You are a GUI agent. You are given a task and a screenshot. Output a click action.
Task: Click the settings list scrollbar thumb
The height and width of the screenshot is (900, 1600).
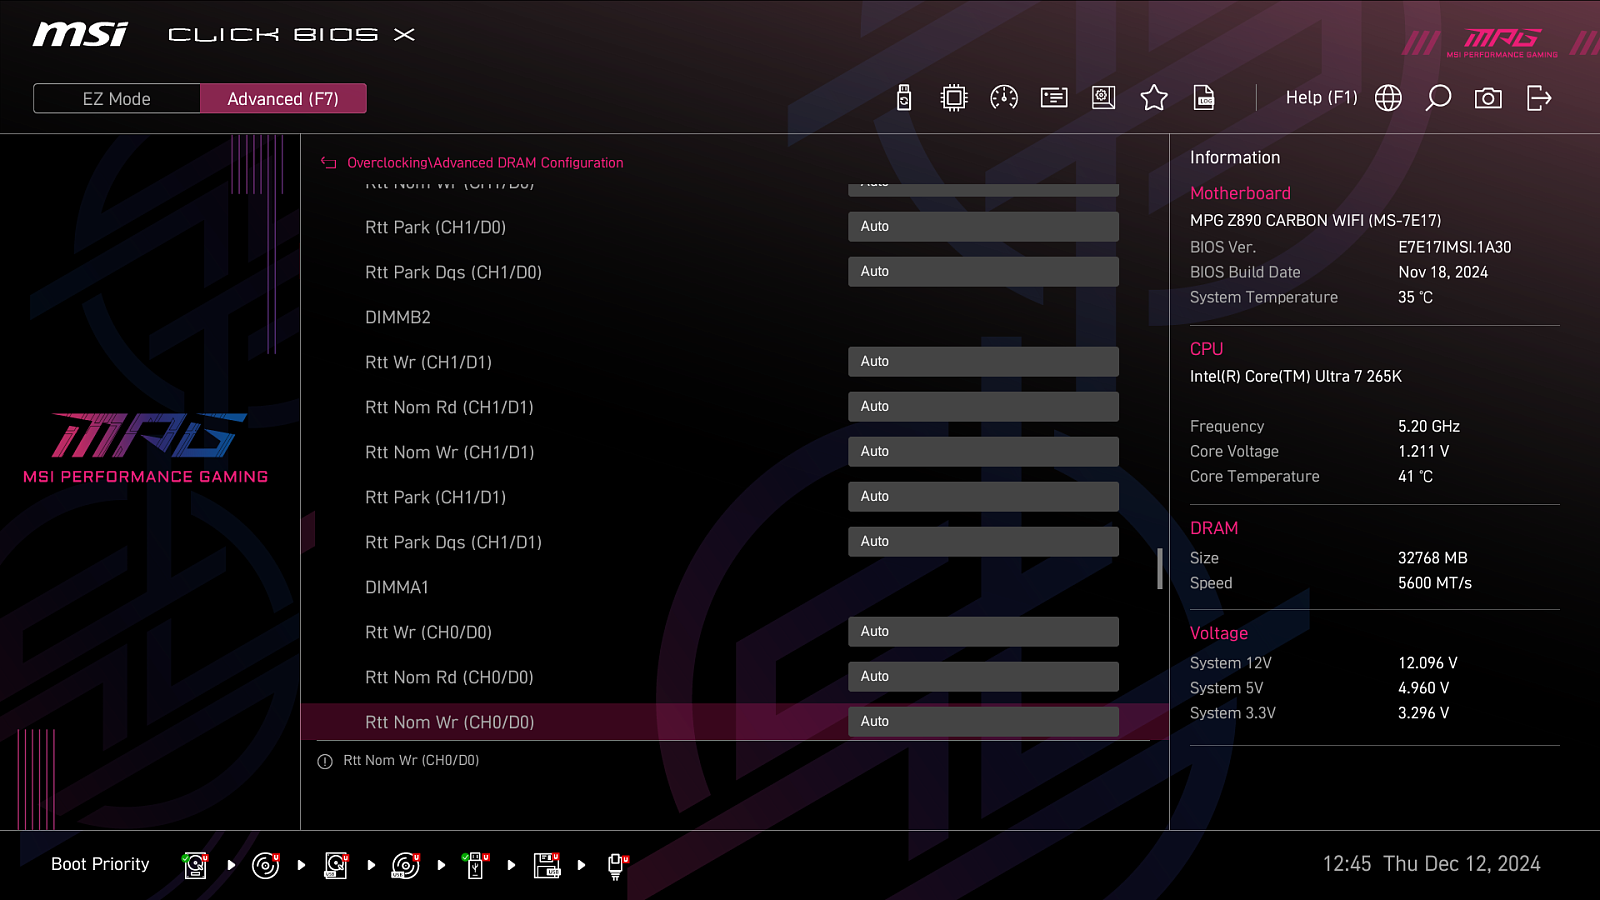[x=1160, y=569]
